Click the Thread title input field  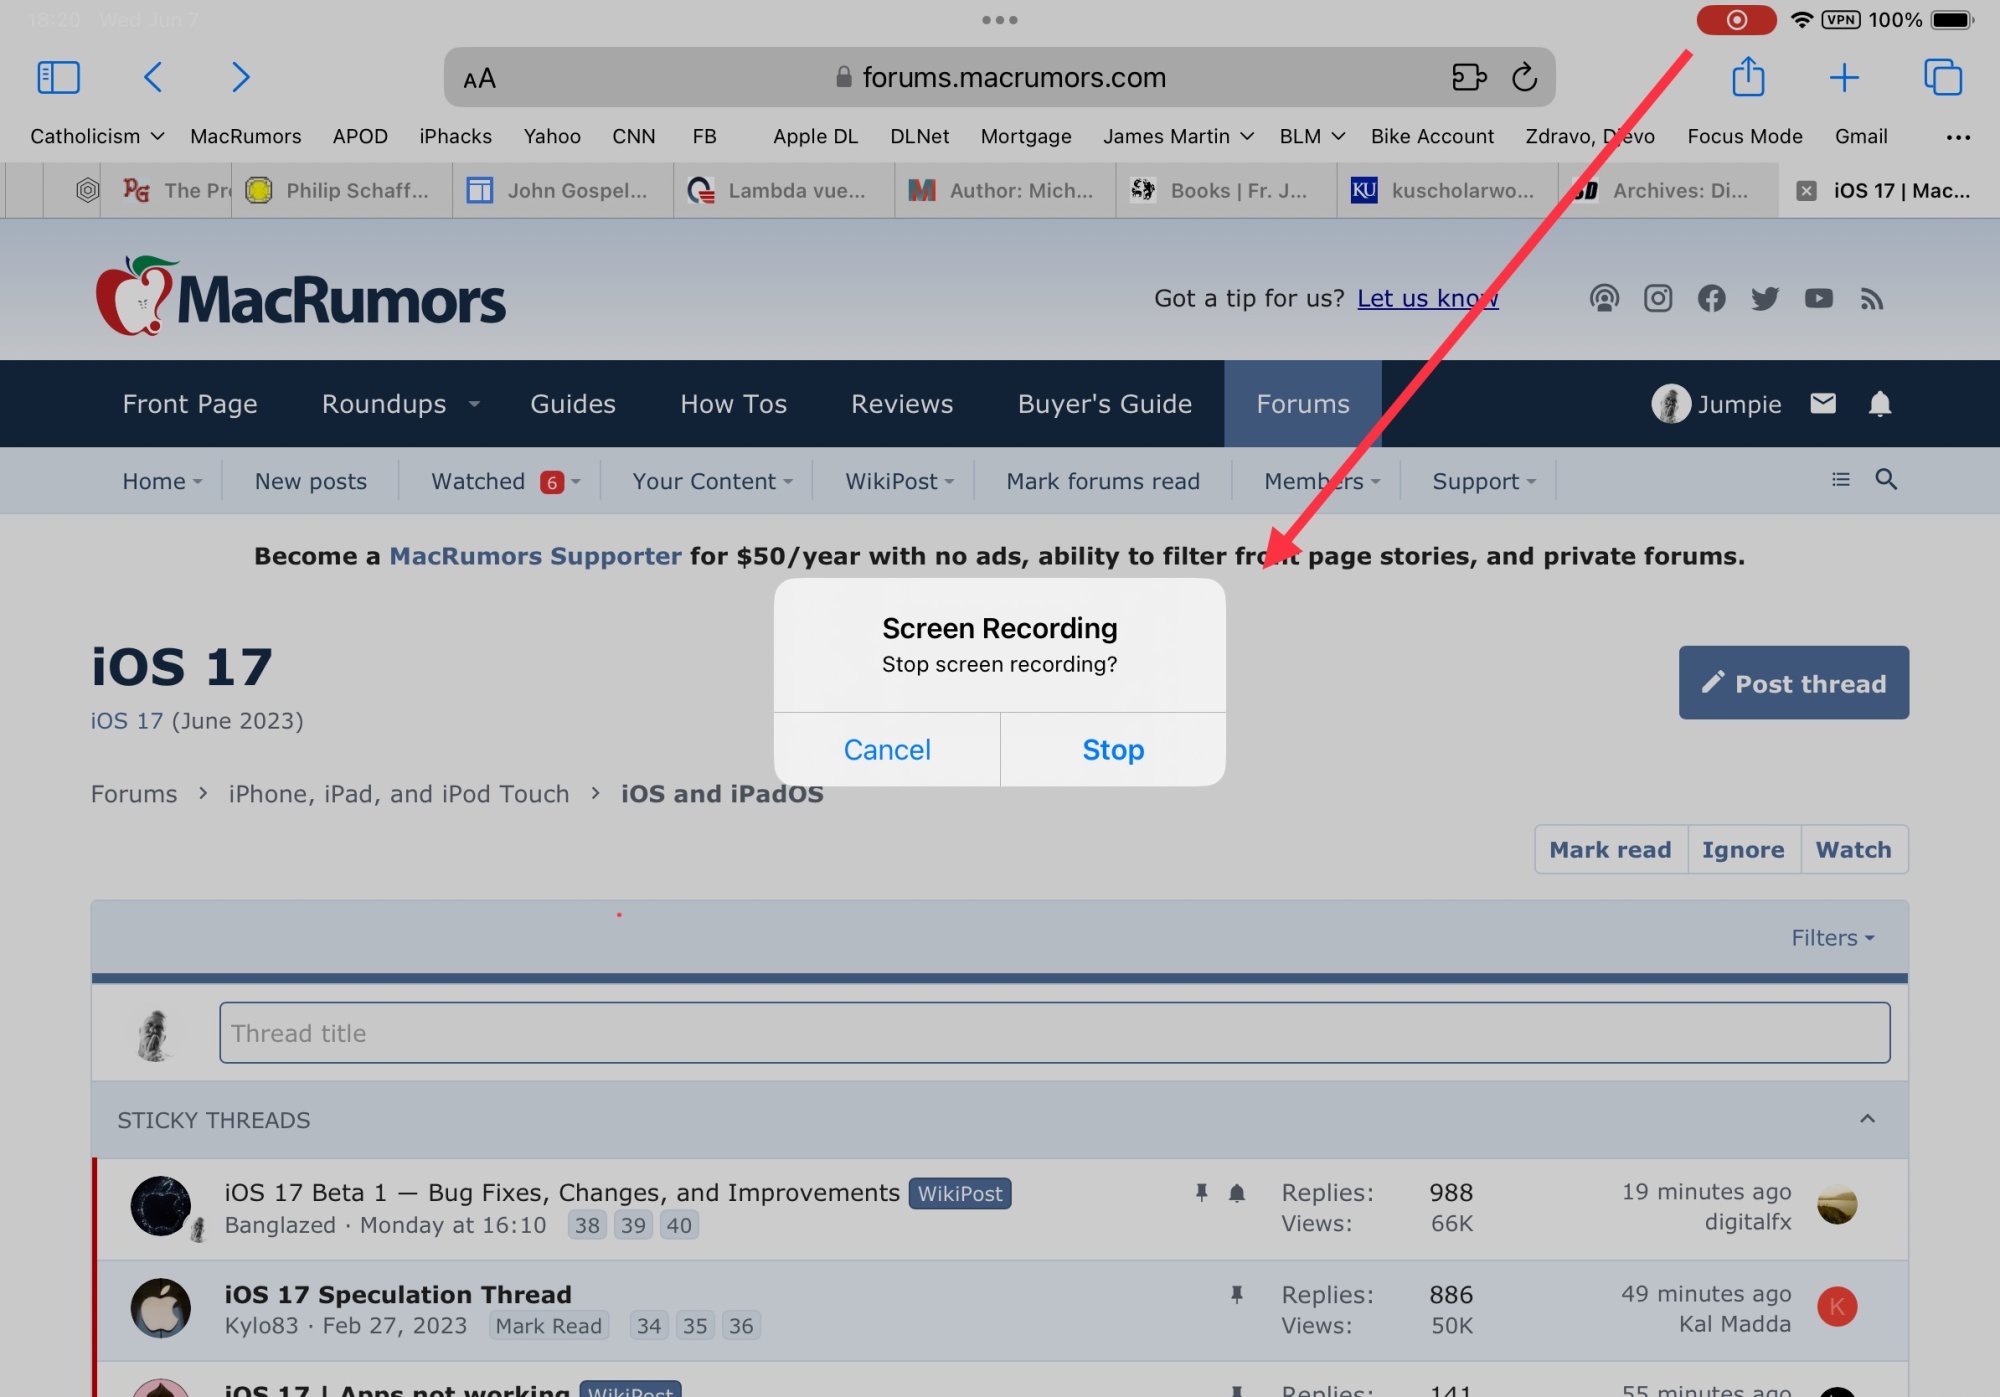click(1054, 1033)
